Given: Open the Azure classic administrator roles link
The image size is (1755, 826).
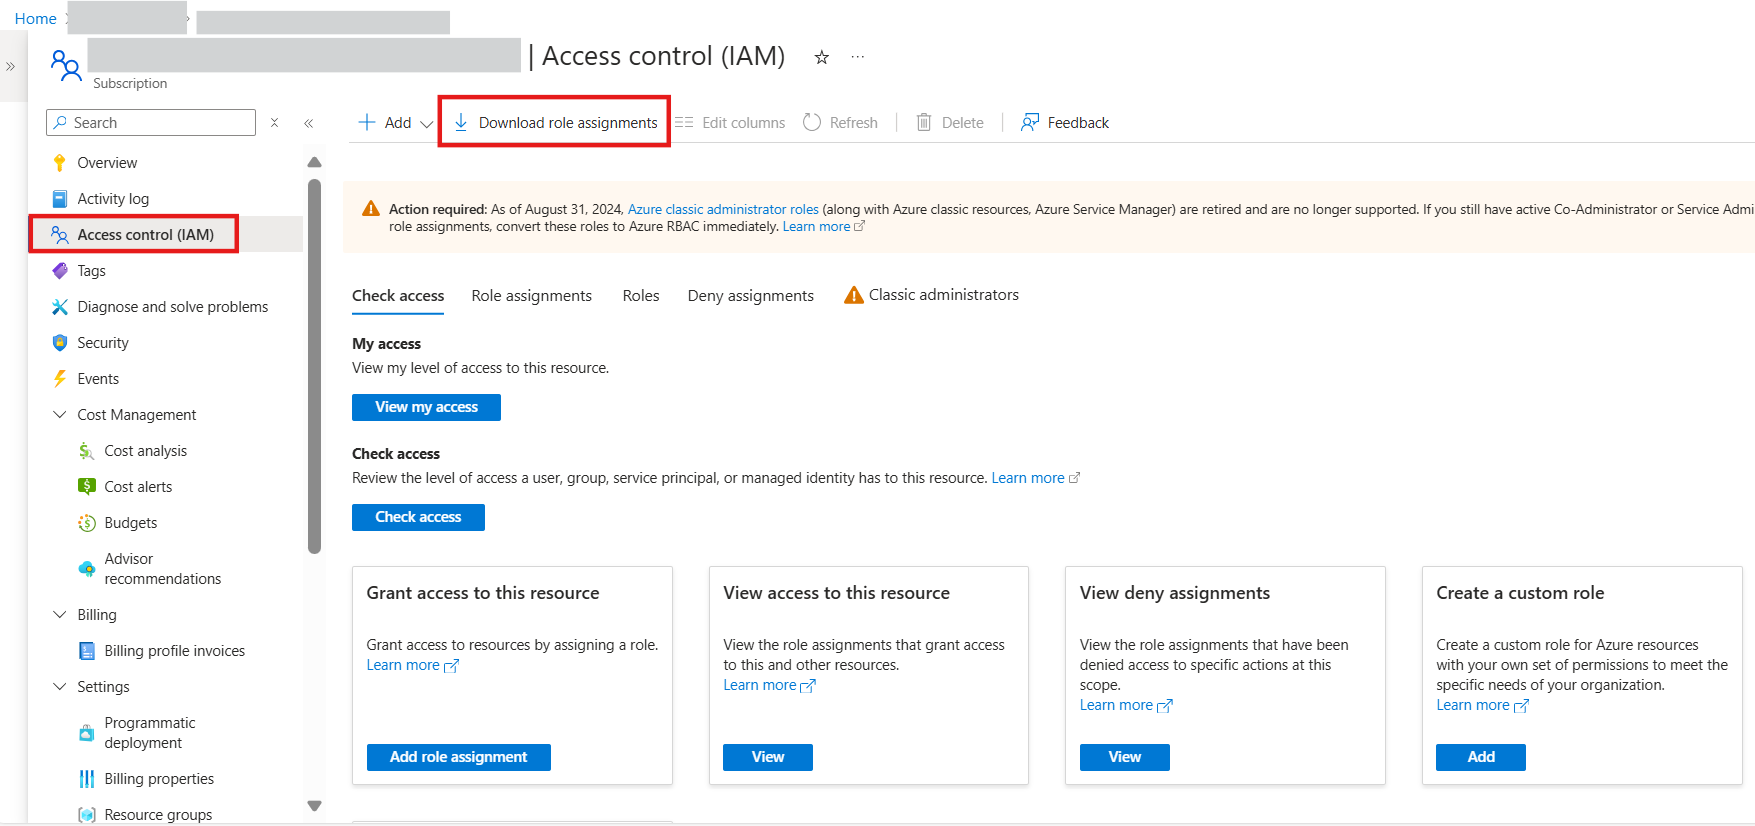Looking at the screenshot, I should 723,209.
